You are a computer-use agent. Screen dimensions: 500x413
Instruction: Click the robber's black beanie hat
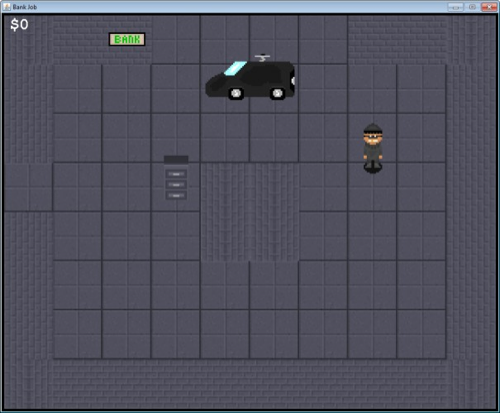pos(373,129)
